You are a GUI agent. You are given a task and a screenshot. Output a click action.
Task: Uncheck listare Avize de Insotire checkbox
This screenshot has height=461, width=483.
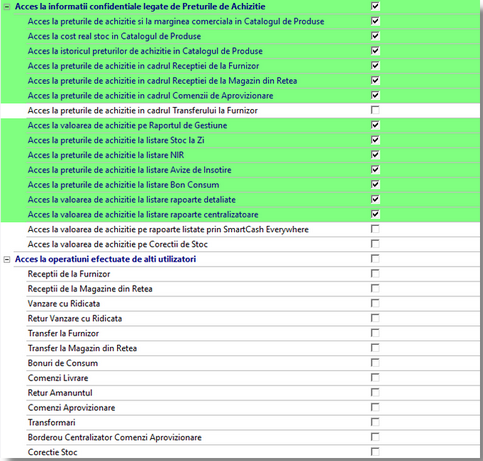pos(375,170)
